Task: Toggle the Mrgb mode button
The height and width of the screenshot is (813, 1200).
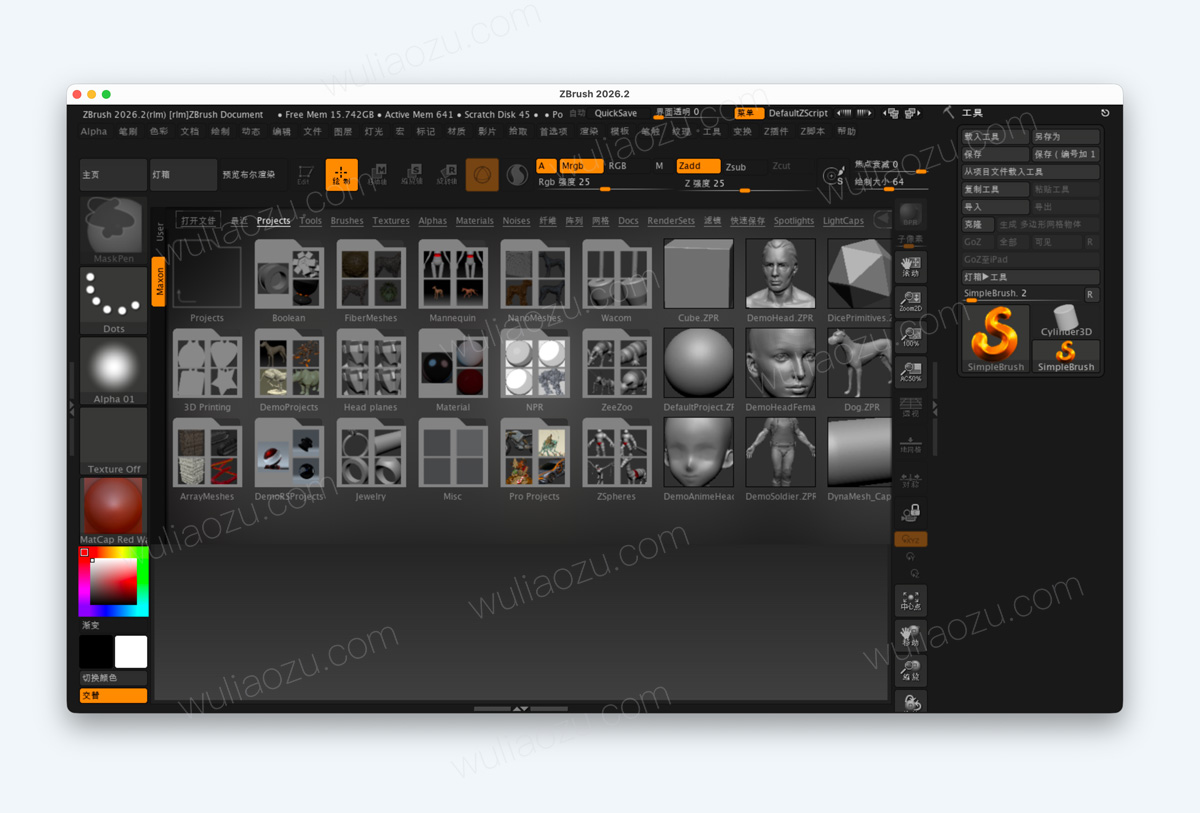Action: click(580, 166)
